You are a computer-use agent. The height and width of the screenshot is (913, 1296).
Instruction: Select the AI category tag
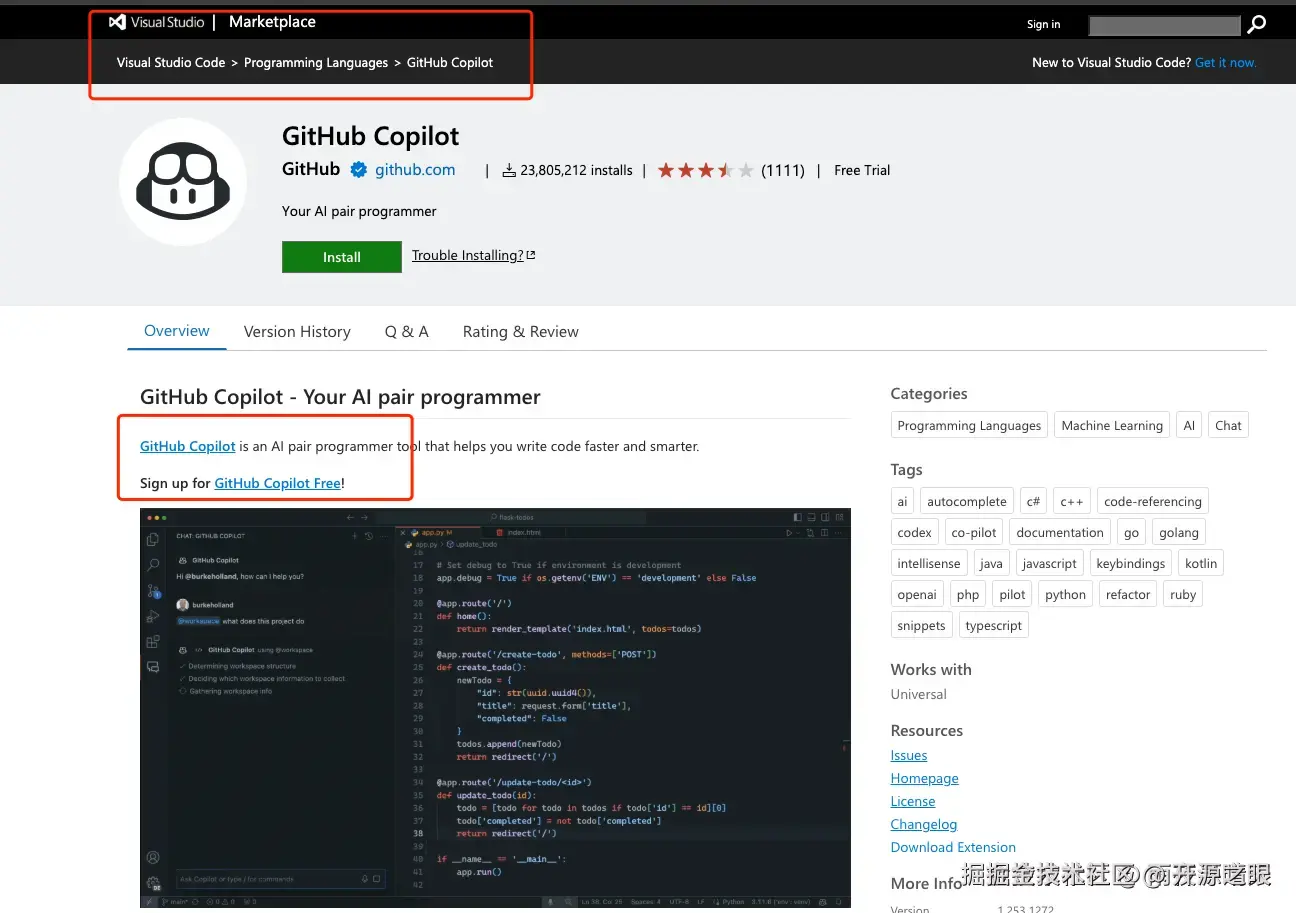pyautogui.click(x=1189, y=425)
